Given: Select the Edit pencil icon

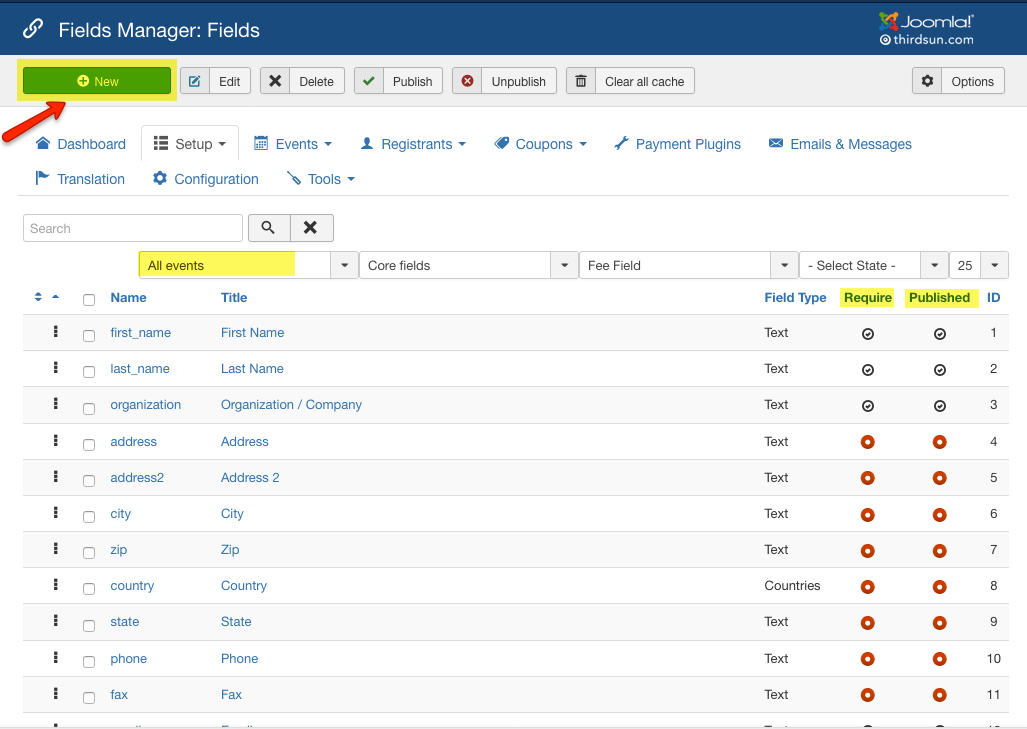Looking at the screenshot, I should [x=193, y=81].
